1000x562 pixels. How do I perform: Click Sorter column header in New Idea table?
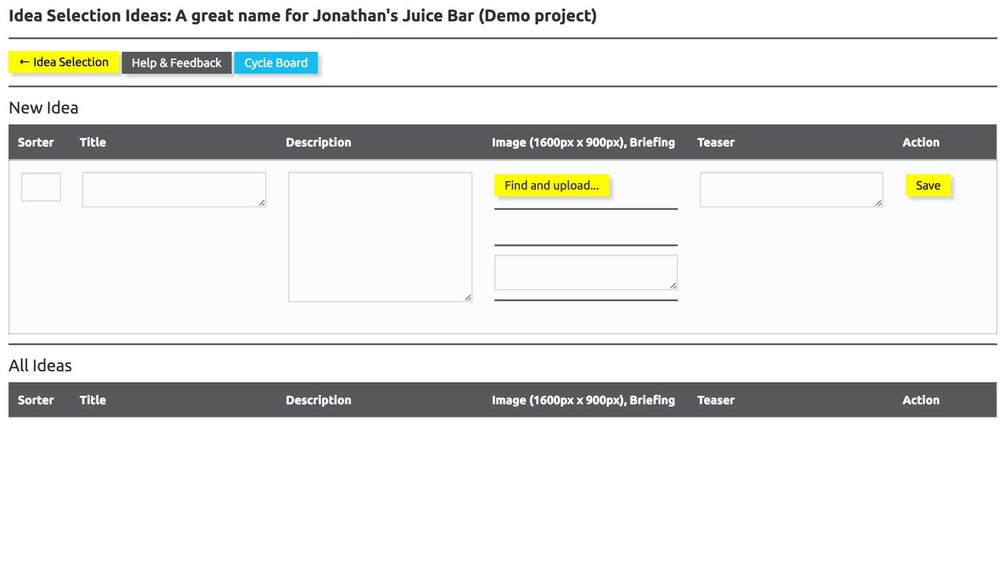pos(36,142)
